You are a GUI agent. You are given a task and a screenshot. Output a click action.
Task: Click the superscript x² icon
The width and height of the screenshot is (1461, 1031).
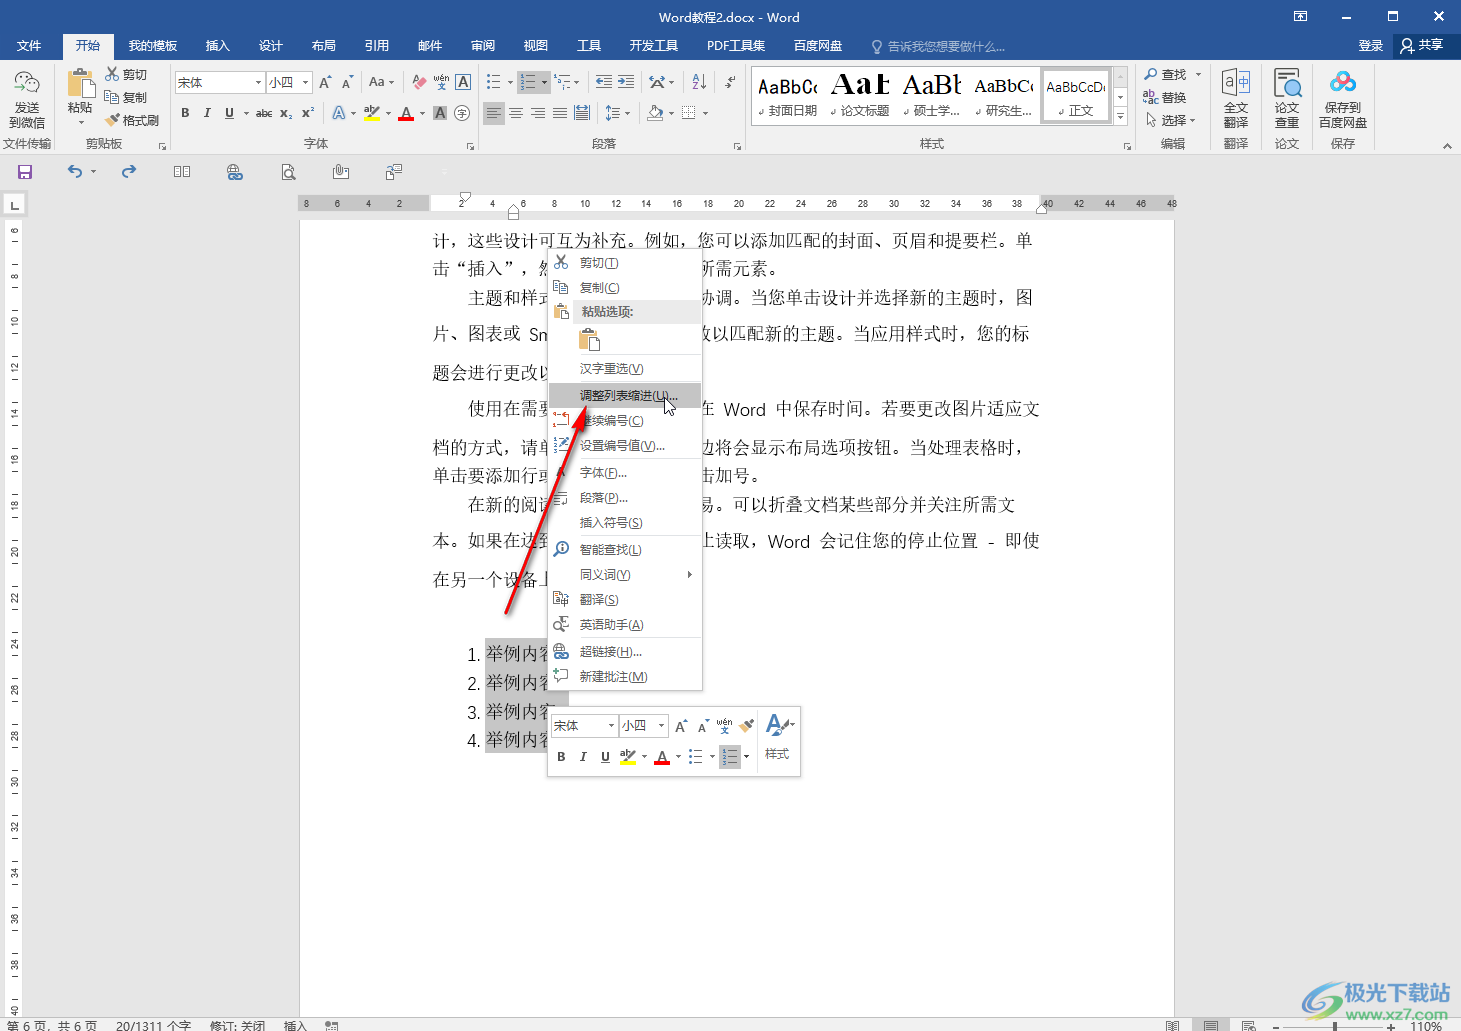point(308,113)
